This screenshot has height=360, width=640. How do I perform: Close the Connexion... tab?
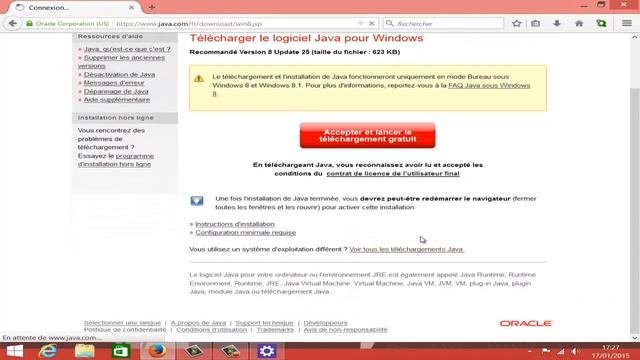coord(131,7)
